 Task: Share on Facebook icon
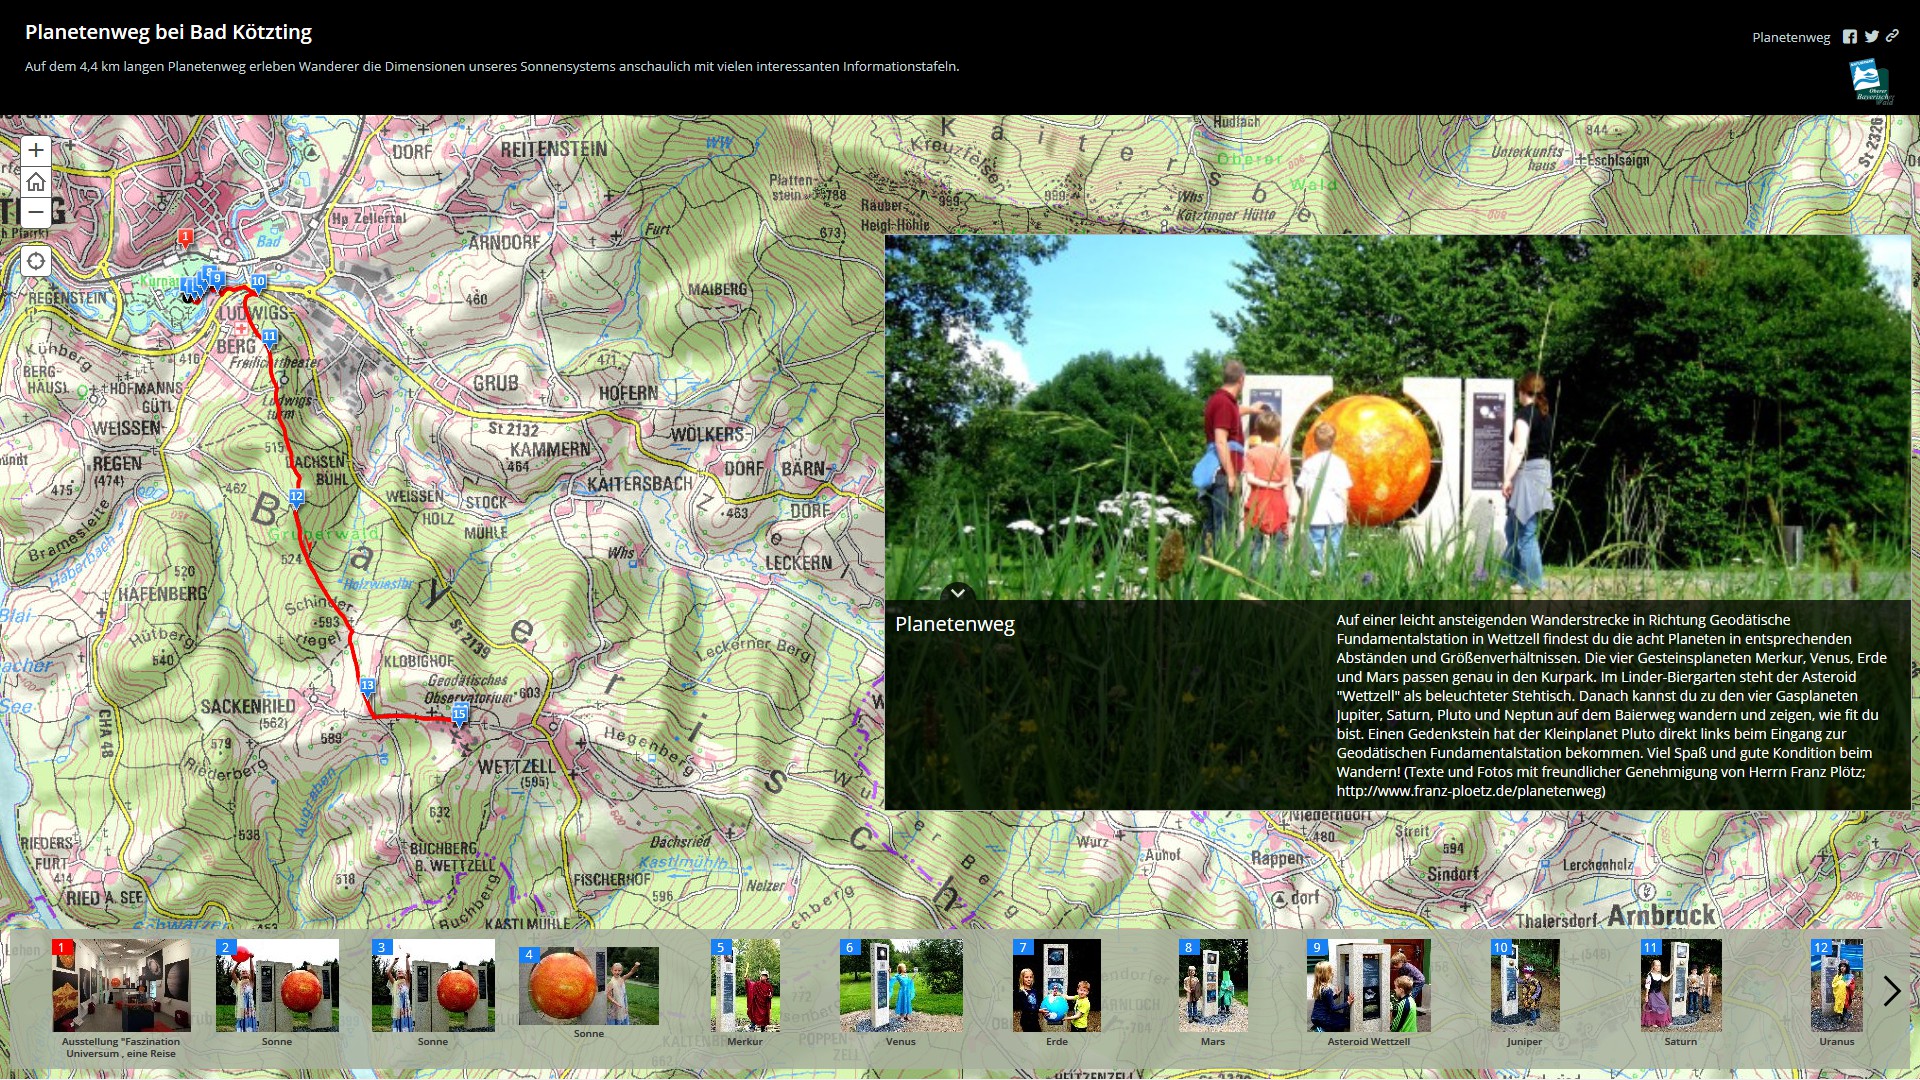pyautogui.click(x=1850, y=37)
